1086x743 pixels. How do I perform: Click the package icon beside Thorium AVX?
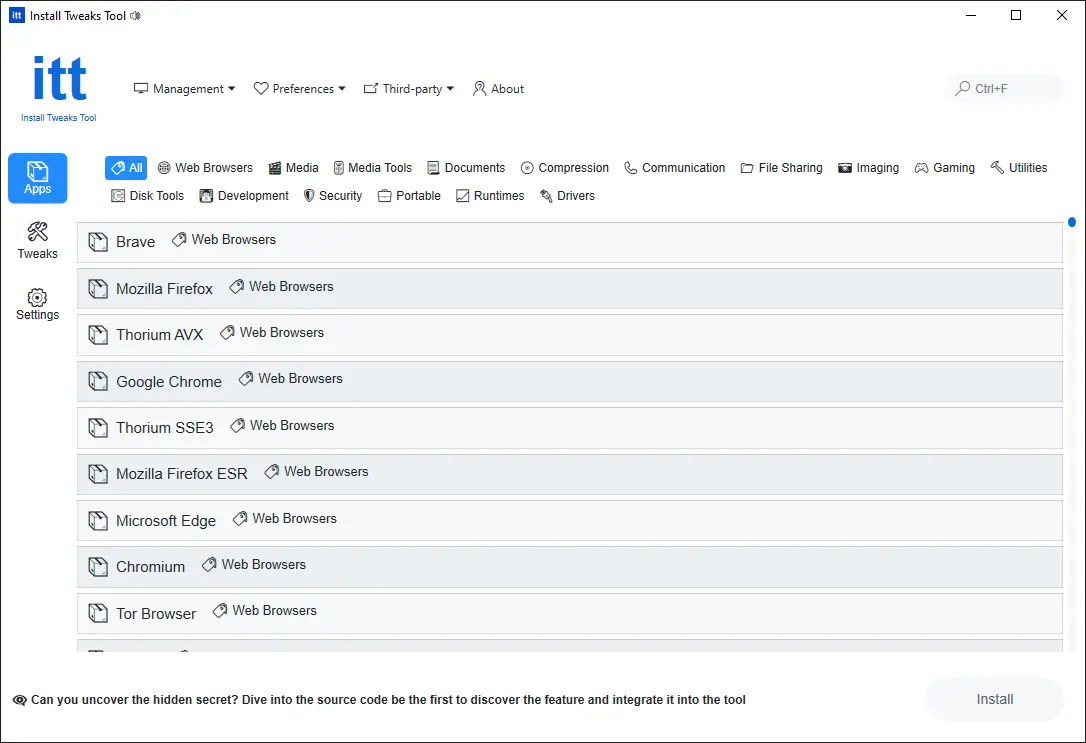coord(98,335)
